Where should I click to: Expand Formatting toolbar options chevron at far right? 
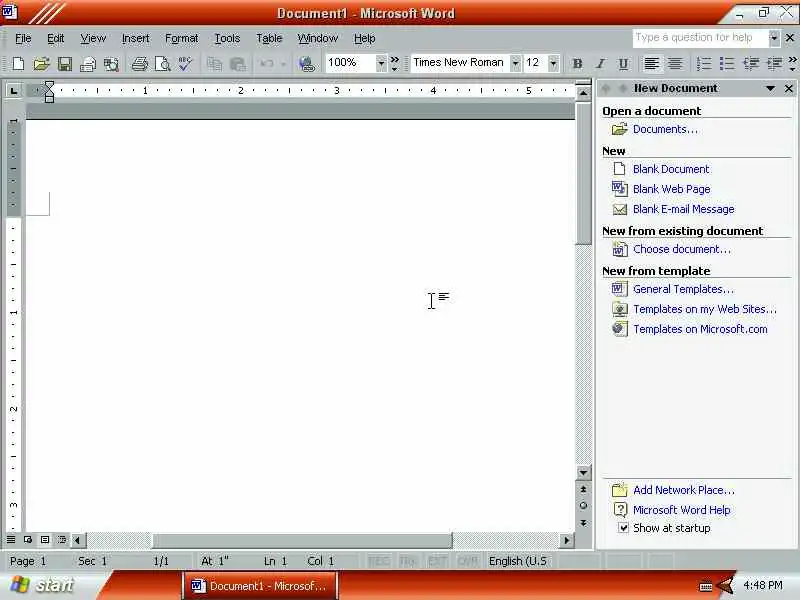pos(792,63)
